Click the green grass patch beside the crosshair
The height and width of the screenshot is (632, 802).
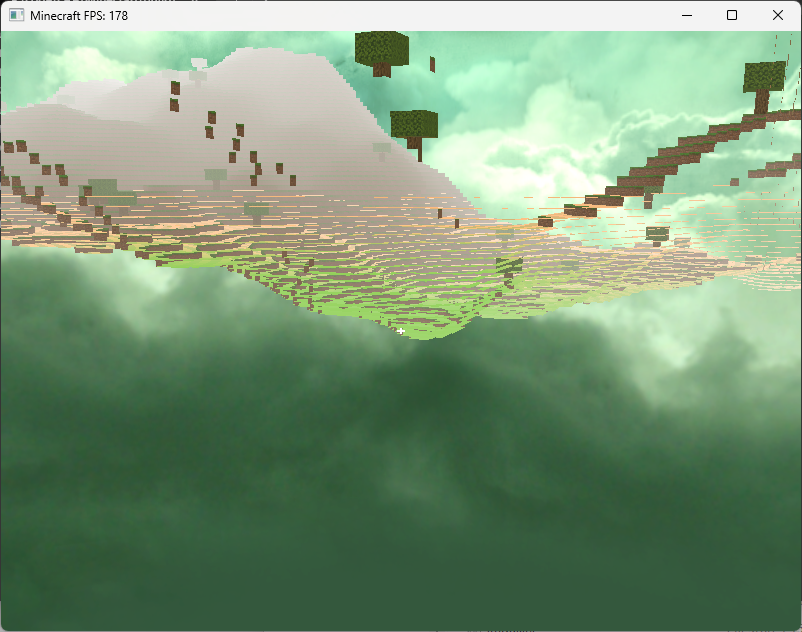430,325
